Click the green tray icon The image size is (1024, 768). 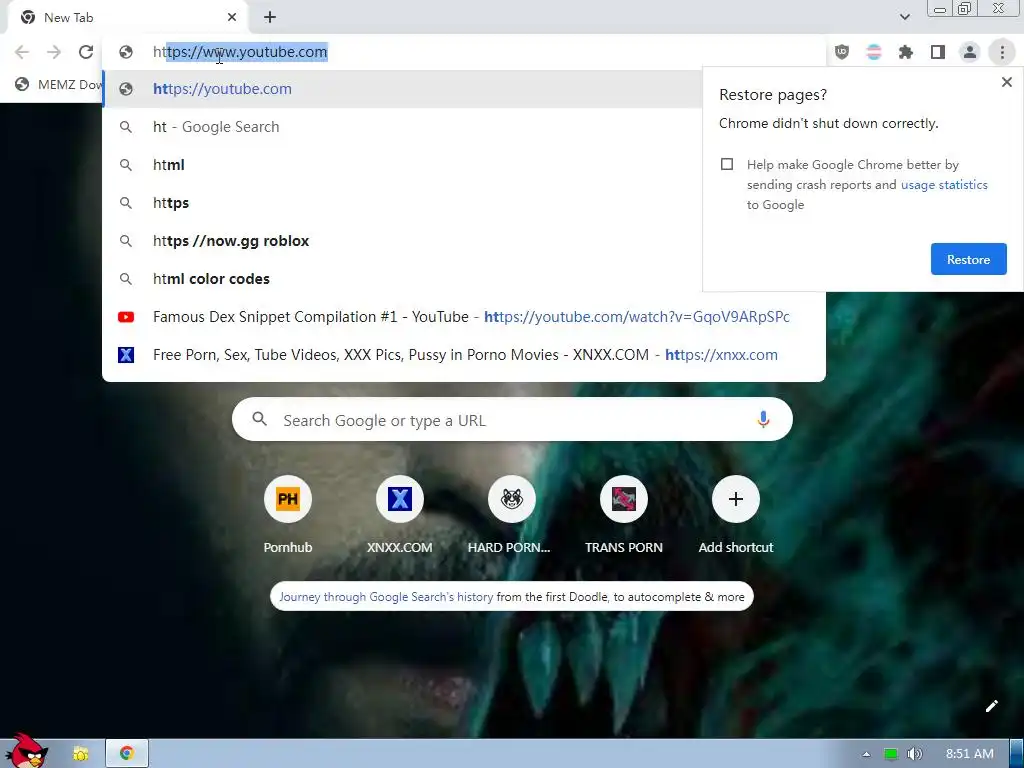[890, 754]
